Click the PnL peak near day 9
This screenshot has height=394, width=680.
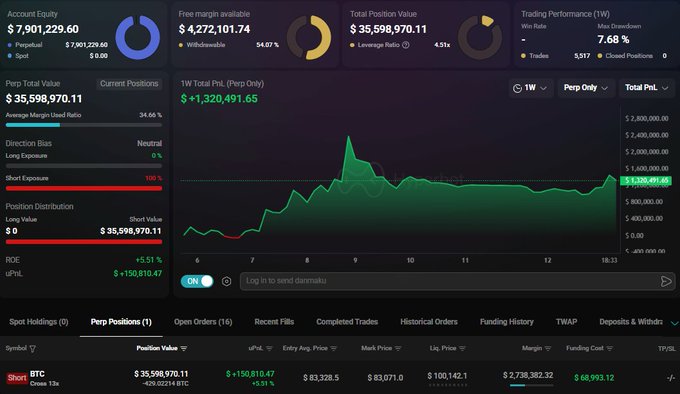[348, 137]
